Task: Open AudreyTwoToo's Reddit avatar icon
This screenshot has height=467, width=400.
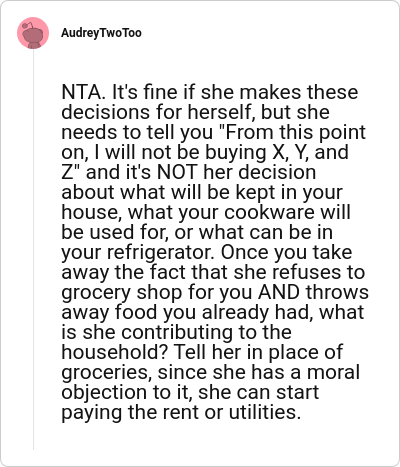Action: tap(33, 33)
